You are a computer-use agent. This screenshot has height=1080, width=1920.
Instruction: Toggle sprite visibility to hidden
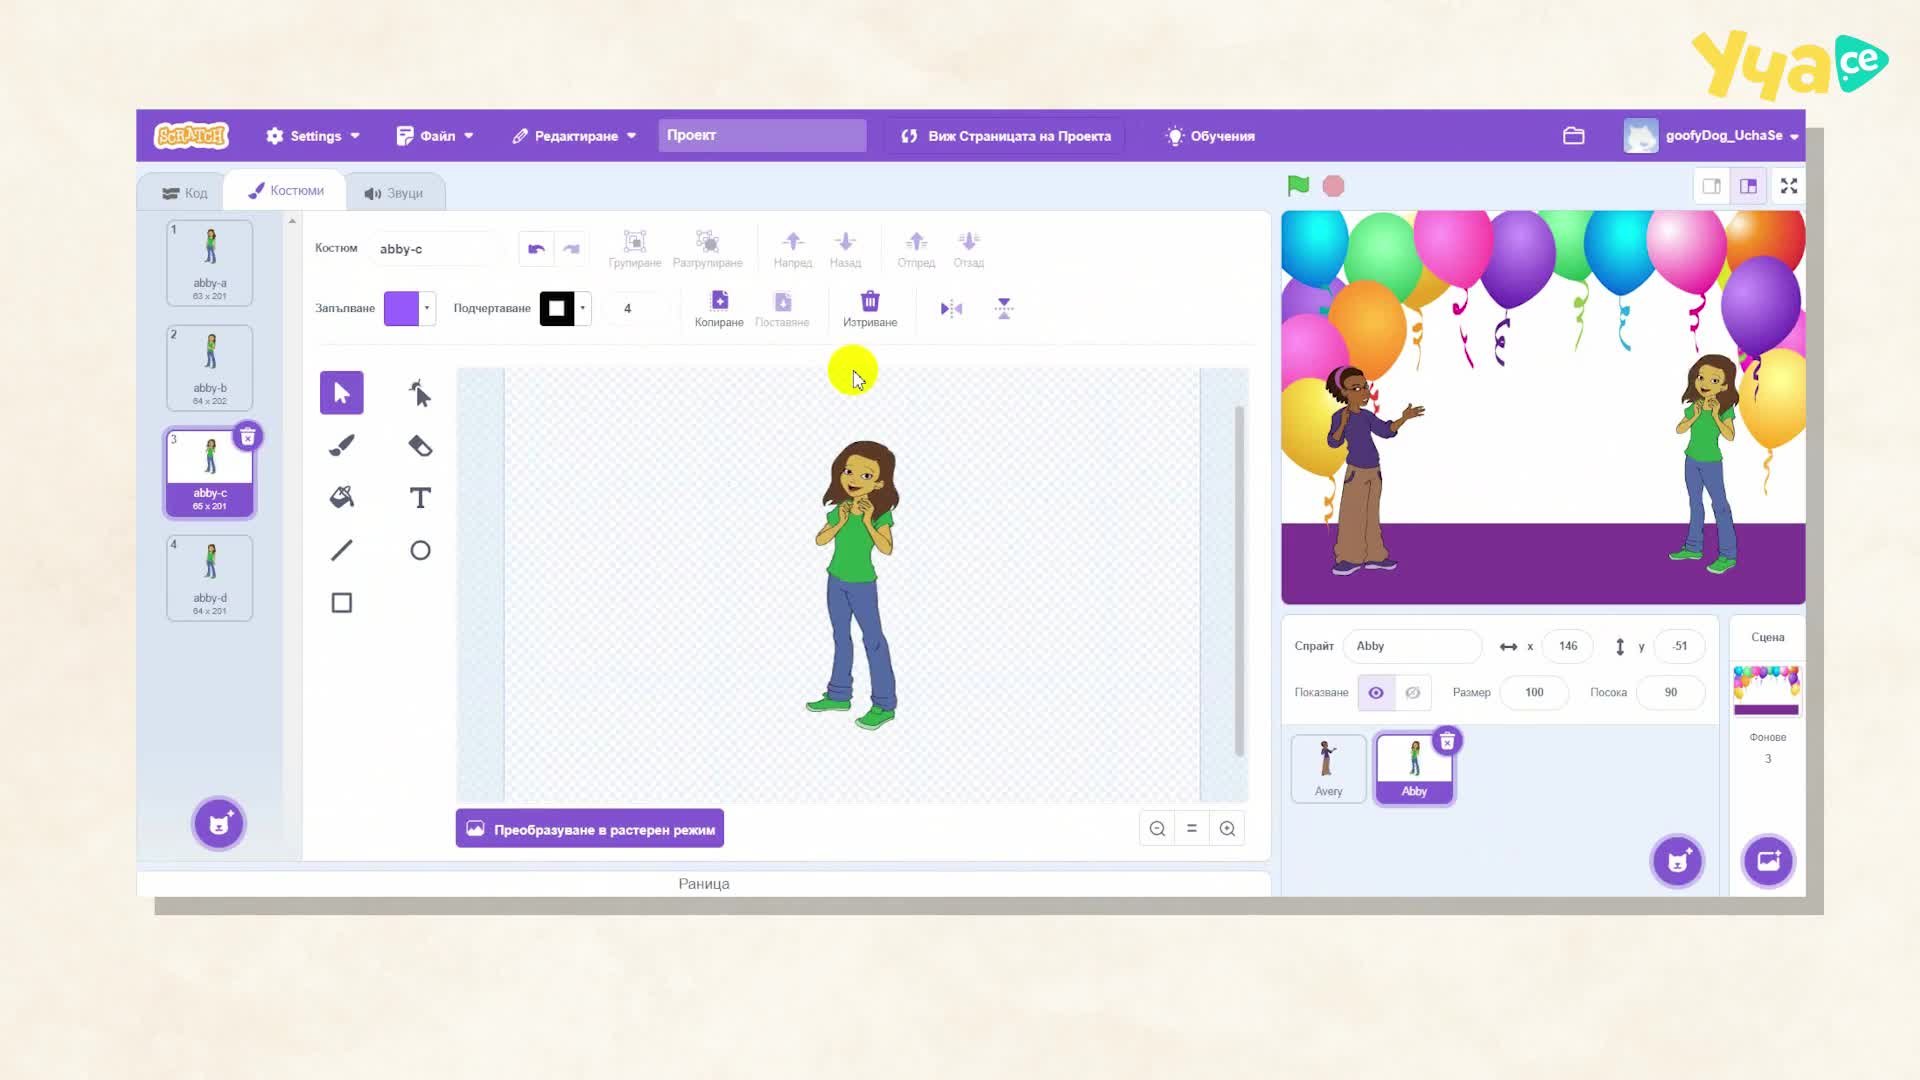pyautogui.click(x=1413, y=692)
